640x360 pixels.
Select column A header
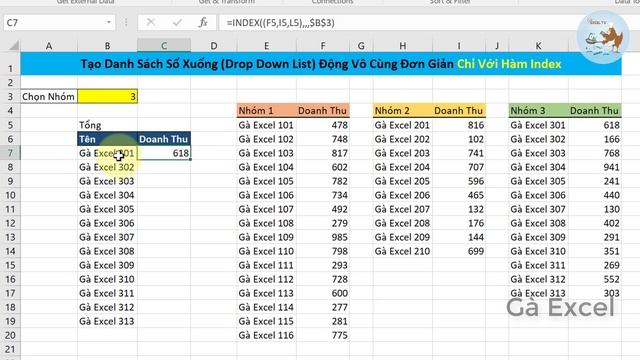click(49, 46)
